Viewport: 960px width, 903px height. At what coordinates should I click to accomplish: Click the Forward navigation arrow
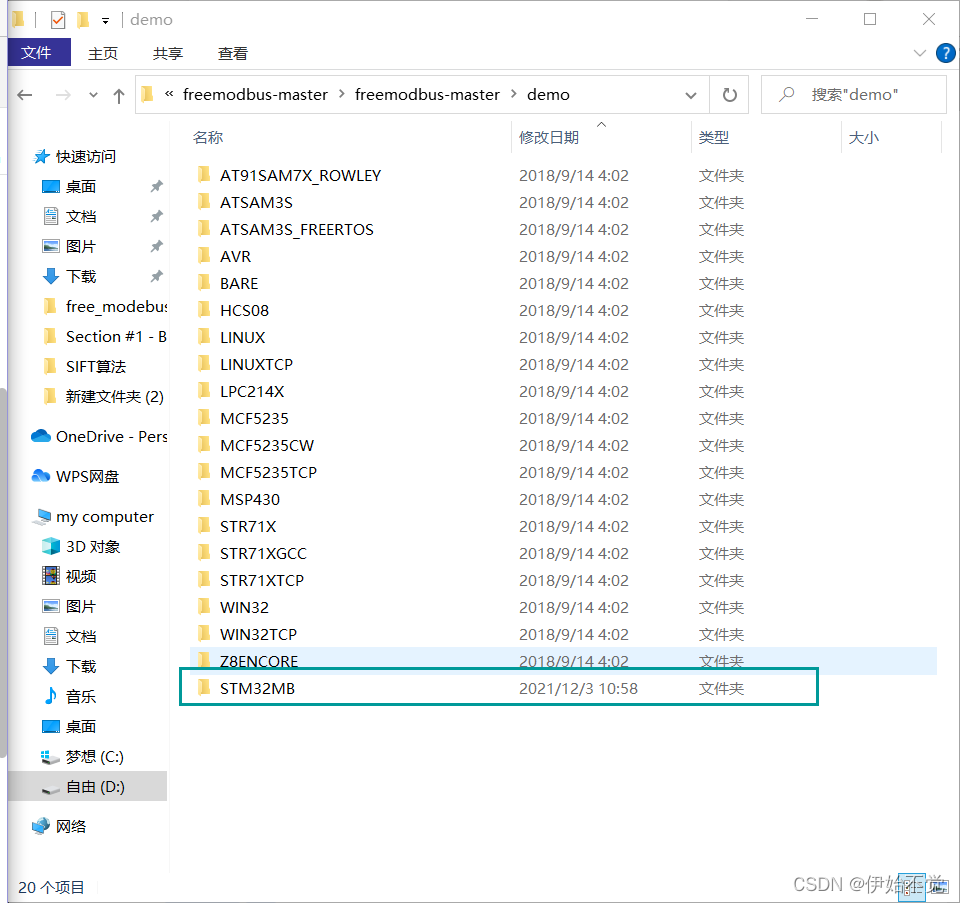[x=63, y=95]
